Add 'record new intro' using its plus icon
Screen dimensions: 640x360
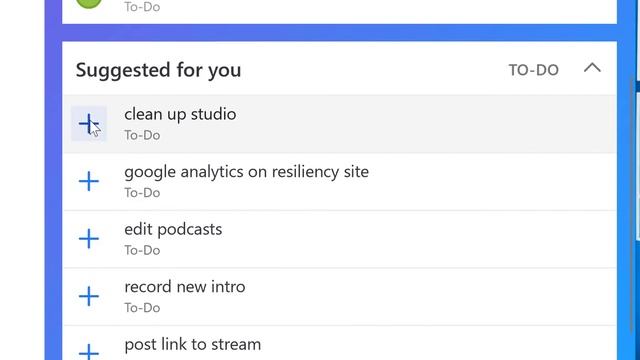point(89,296)
